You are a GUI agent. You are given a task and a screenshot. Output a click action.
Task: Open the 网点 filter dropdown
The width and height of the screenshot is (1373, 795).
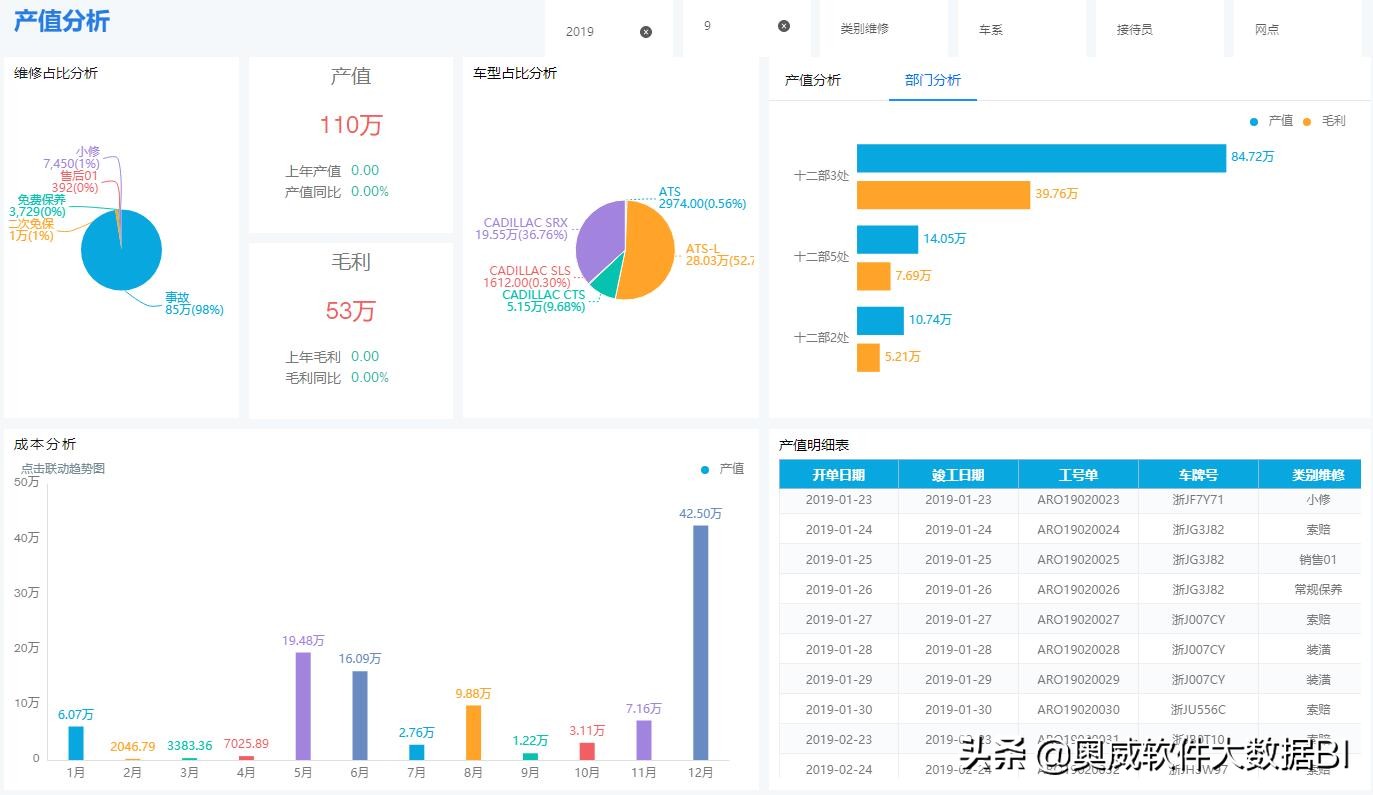[x=1297, y=29]
